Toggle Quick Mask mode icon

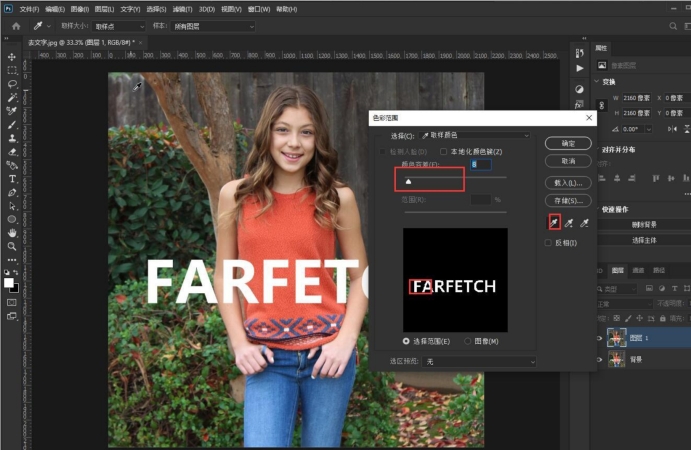(12, 302)
